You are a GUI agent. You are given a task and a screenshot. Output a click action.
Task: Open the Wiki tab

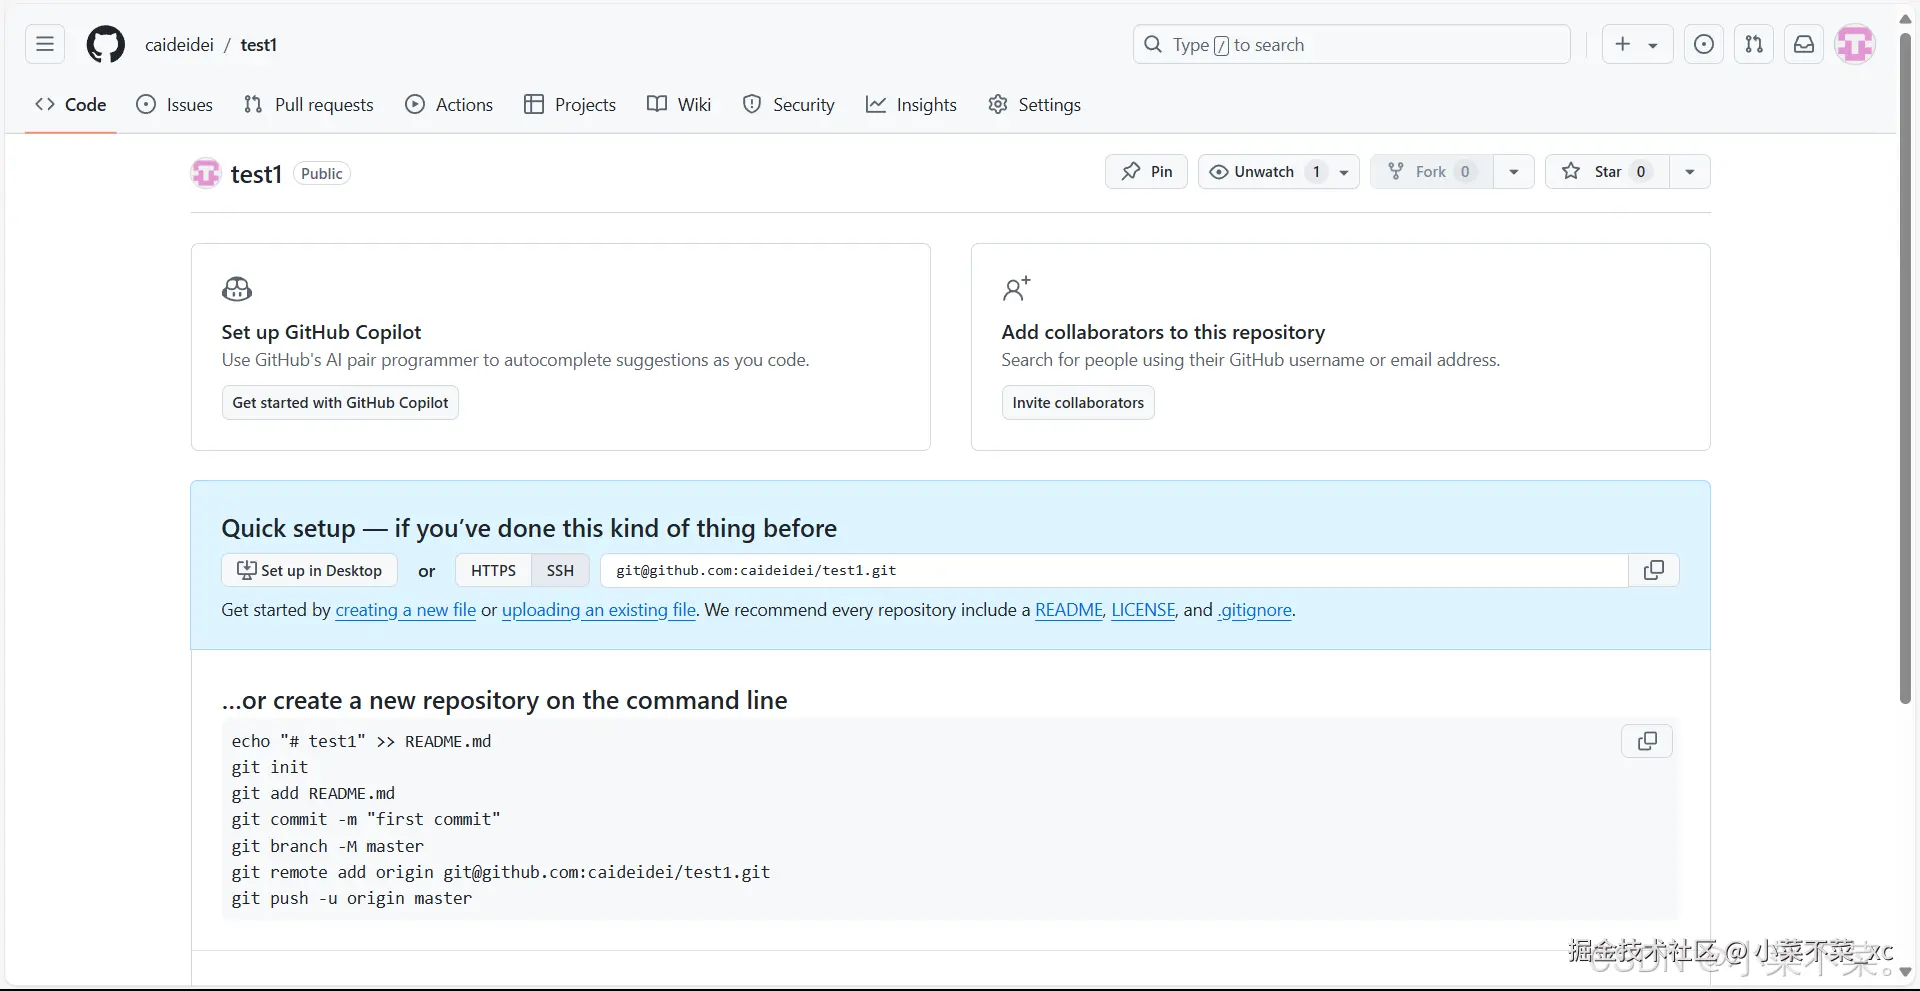(x=679, y=104)
